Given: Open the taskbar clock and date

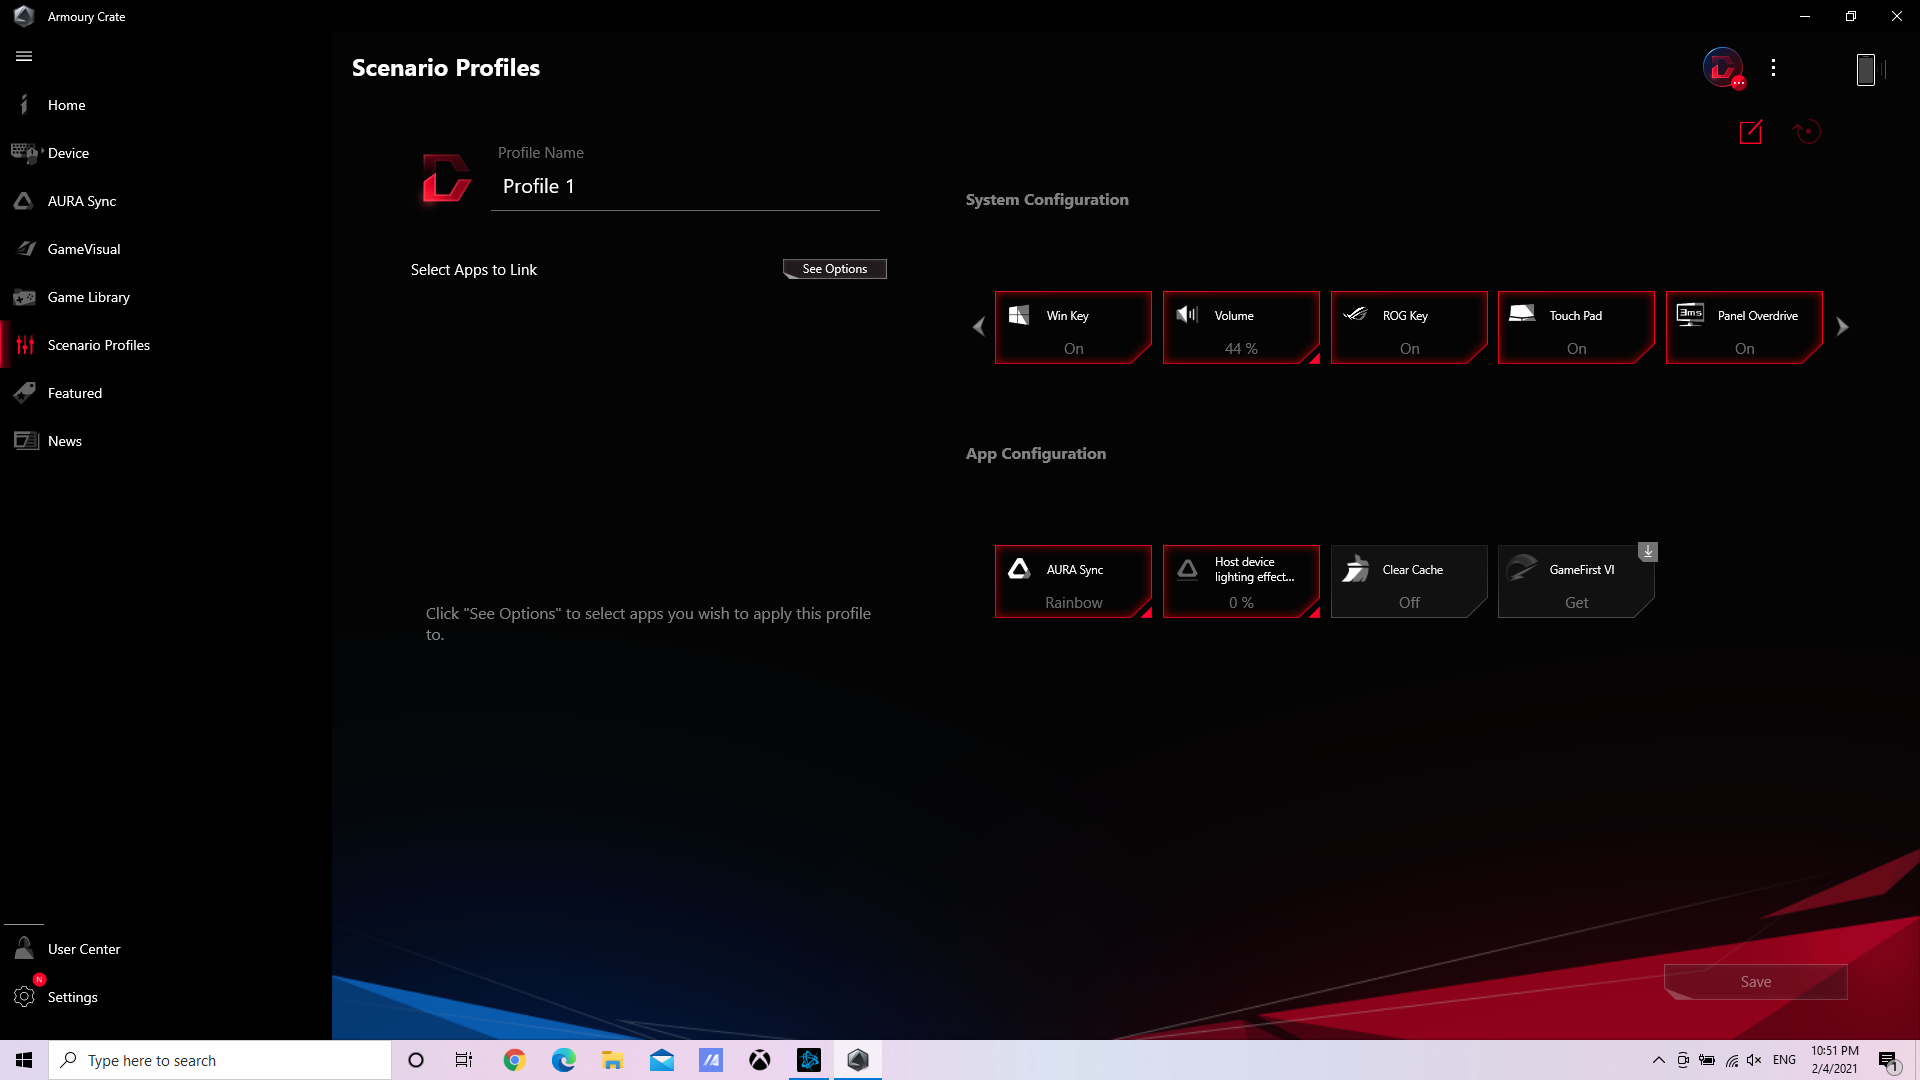Looking at the screenshot, I should 1835,1060.
